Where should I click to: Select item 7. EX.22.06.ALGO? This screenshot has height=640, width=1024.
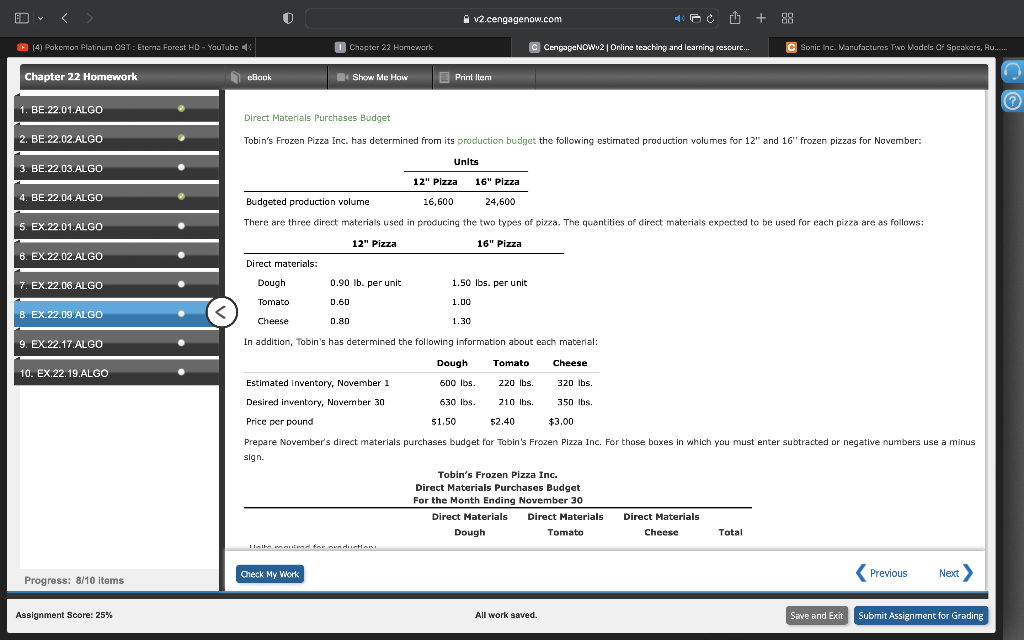[x=116, y=285]
